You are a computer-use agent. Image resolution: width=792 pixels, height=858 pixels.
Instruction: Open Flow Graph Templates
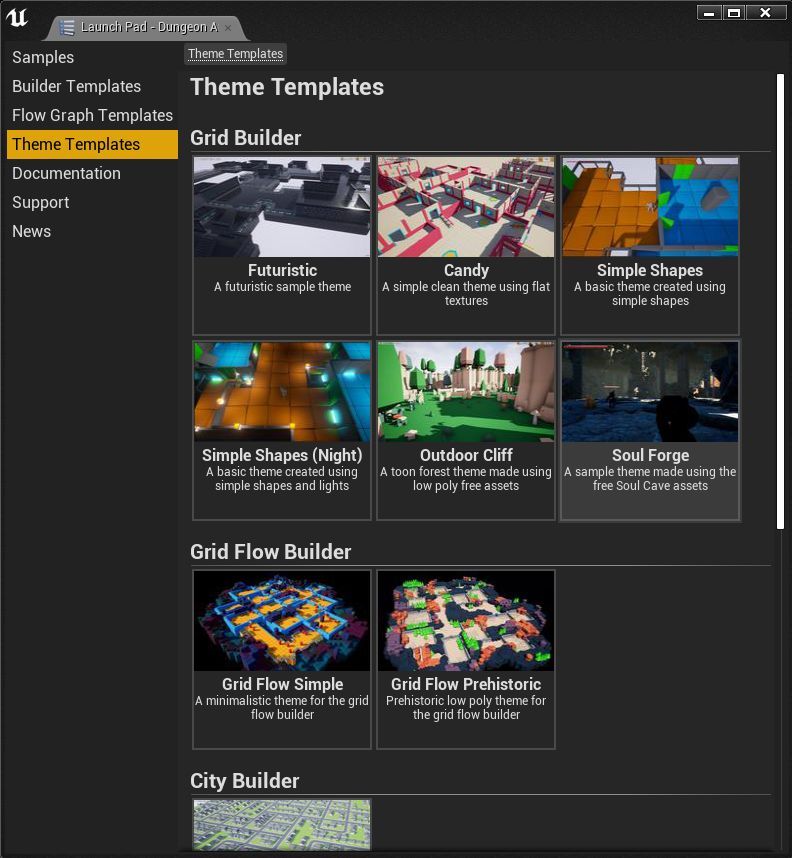pos(93,115)
